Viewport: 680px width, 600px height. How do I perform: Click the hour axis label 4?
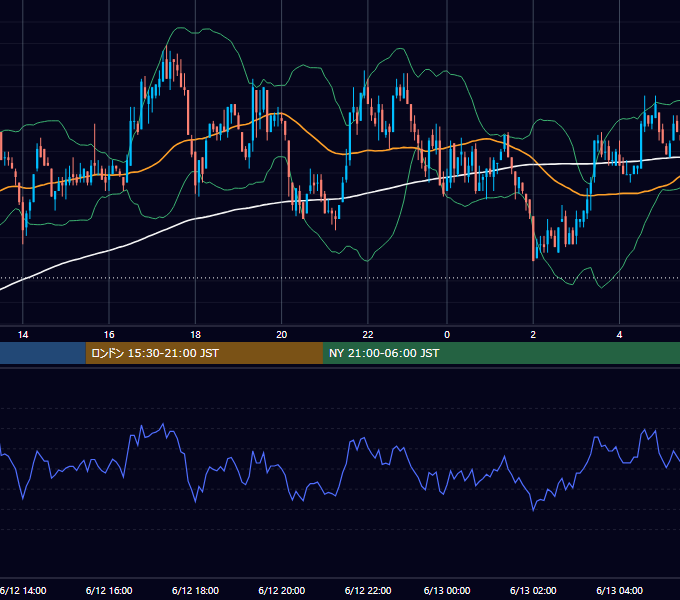click(x=619, y=334)
